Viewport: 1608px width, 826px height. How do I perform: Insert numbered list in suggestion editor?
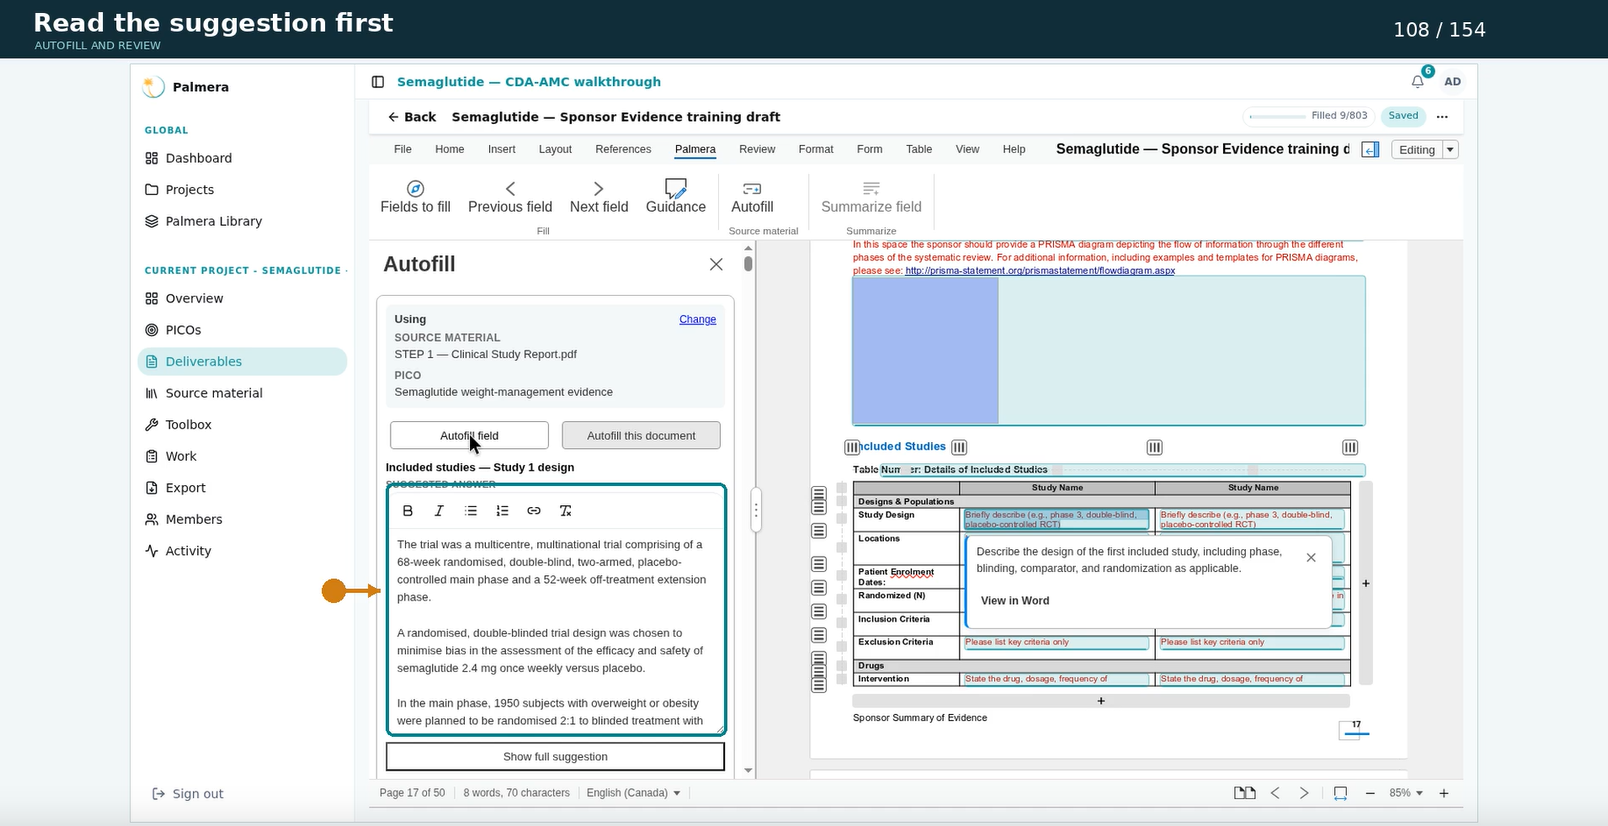click(x=502, y=511)
